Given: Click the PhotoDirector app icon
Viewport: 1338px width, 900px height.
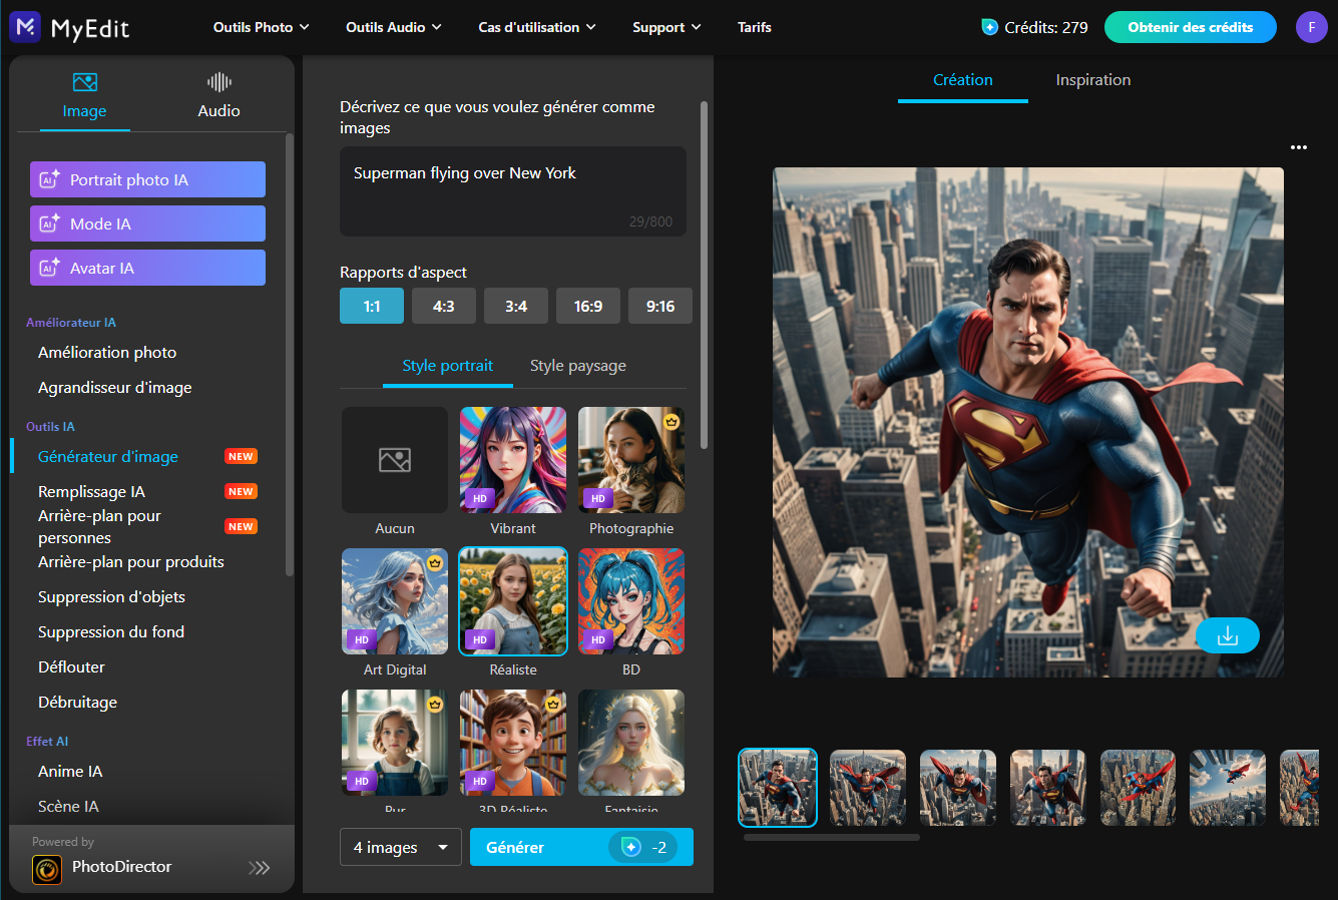Looking at the screenshot, I should point(47,869).
